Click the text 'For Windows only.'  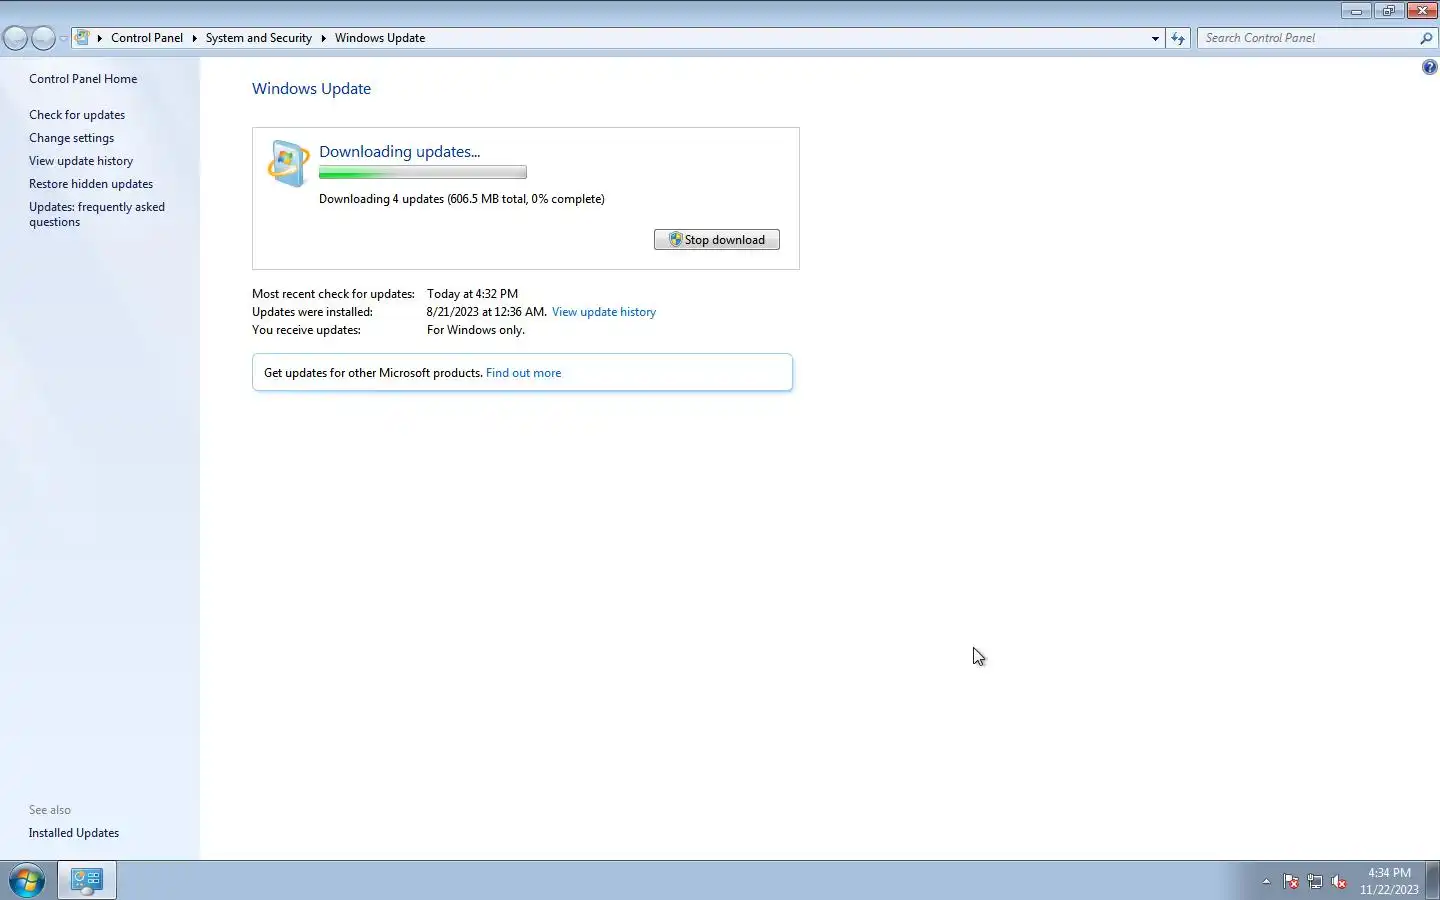point(476,330)
